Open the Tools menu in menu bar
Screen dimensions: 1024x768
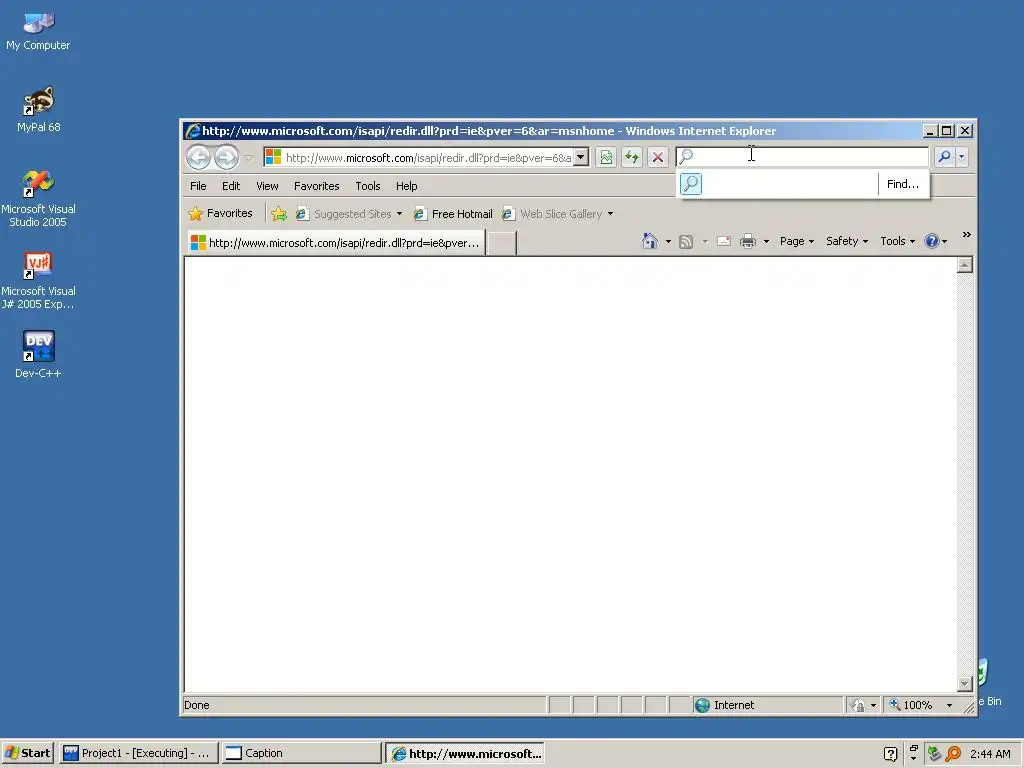tap(368, 186)
